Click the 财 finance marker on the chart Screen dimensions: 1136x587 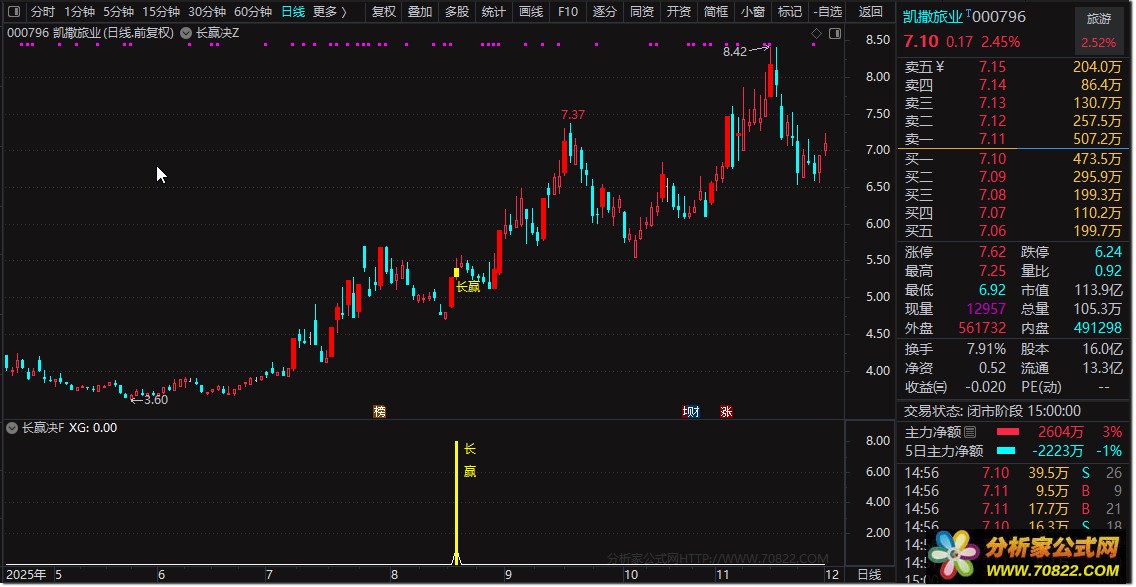click(x=691, y=411)
